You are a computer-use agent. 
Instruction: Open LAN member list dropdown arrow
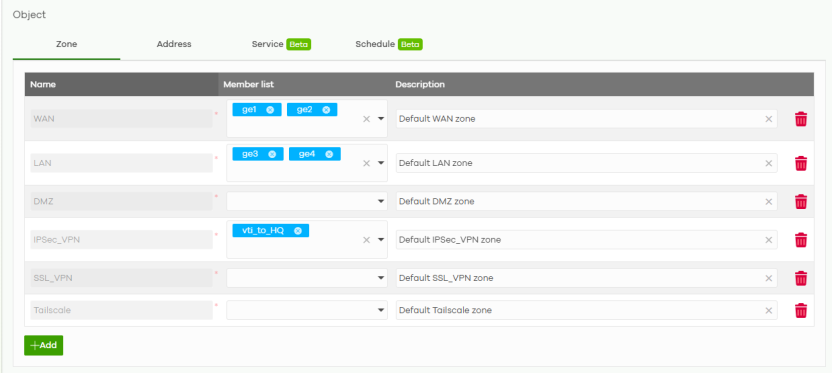click(380, 163)
